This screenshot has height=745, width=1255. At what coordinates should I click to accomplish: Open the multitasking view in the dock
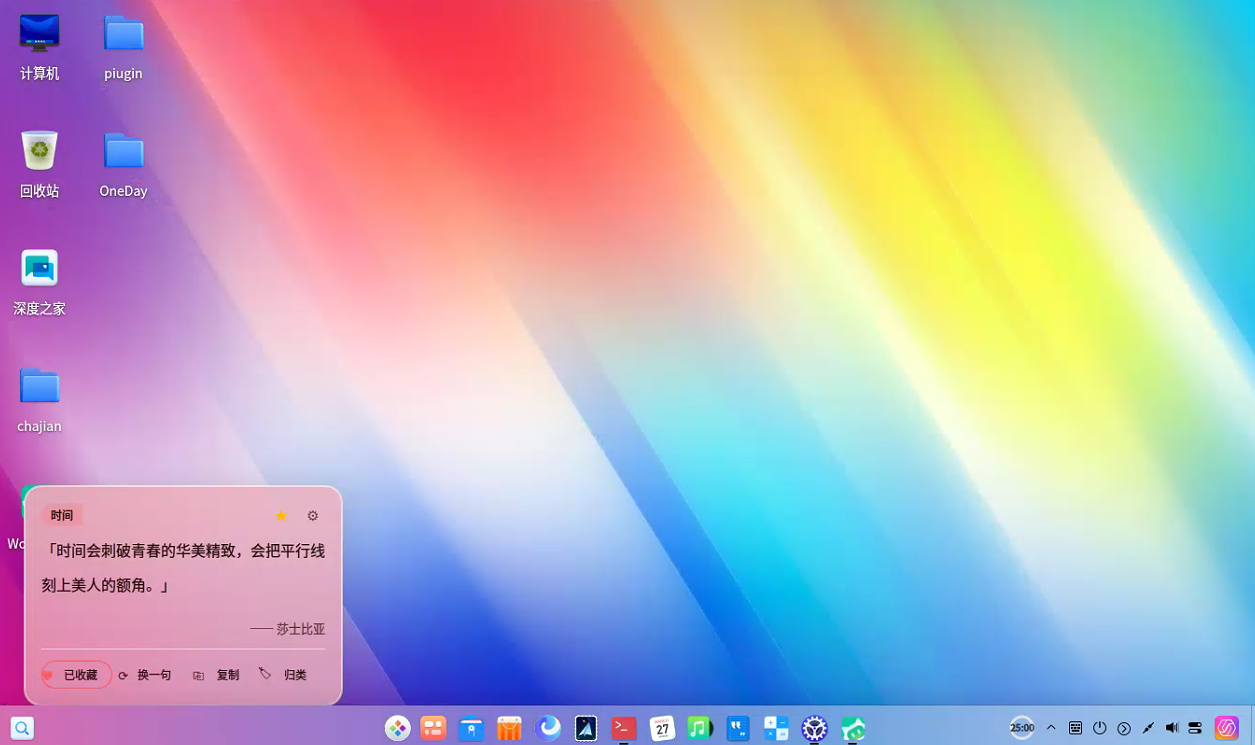coord(433,728)
